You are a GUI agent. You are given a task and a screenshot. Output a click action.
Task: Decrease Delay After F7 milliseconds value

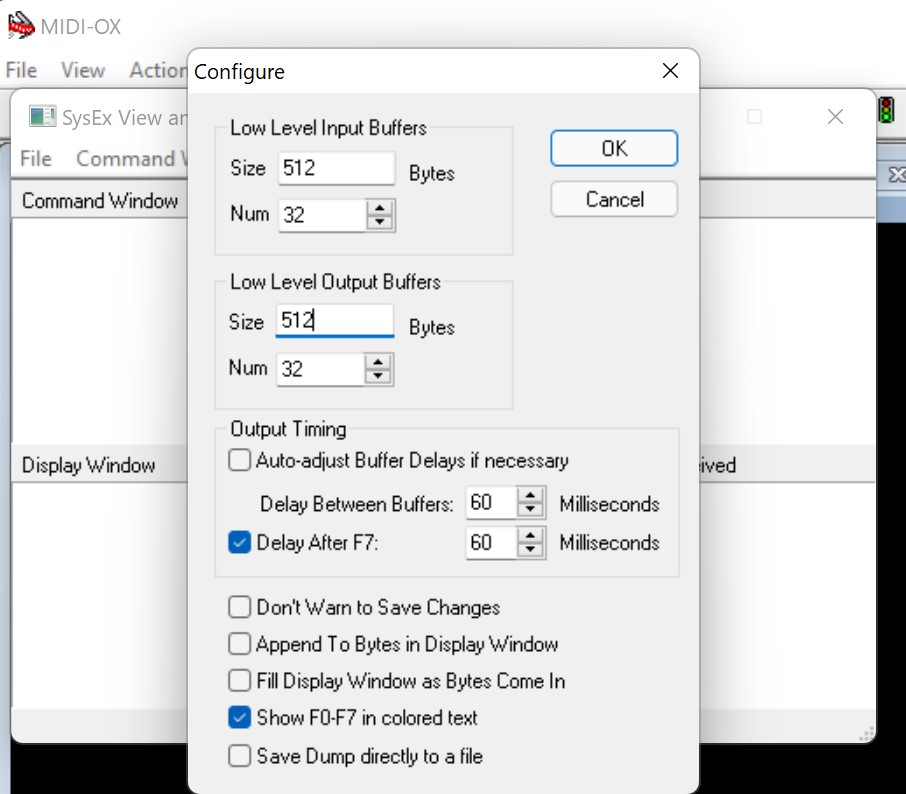(x=532, y=550)
